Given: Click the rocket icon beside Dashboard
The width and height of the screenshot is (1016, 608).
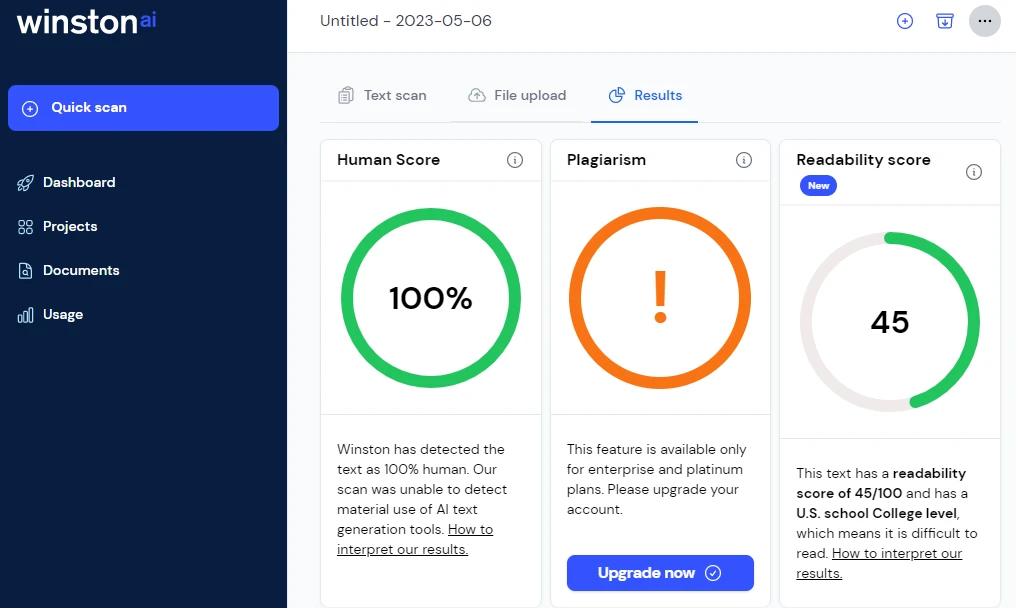Looking at the screenshot, I should 25,183.
